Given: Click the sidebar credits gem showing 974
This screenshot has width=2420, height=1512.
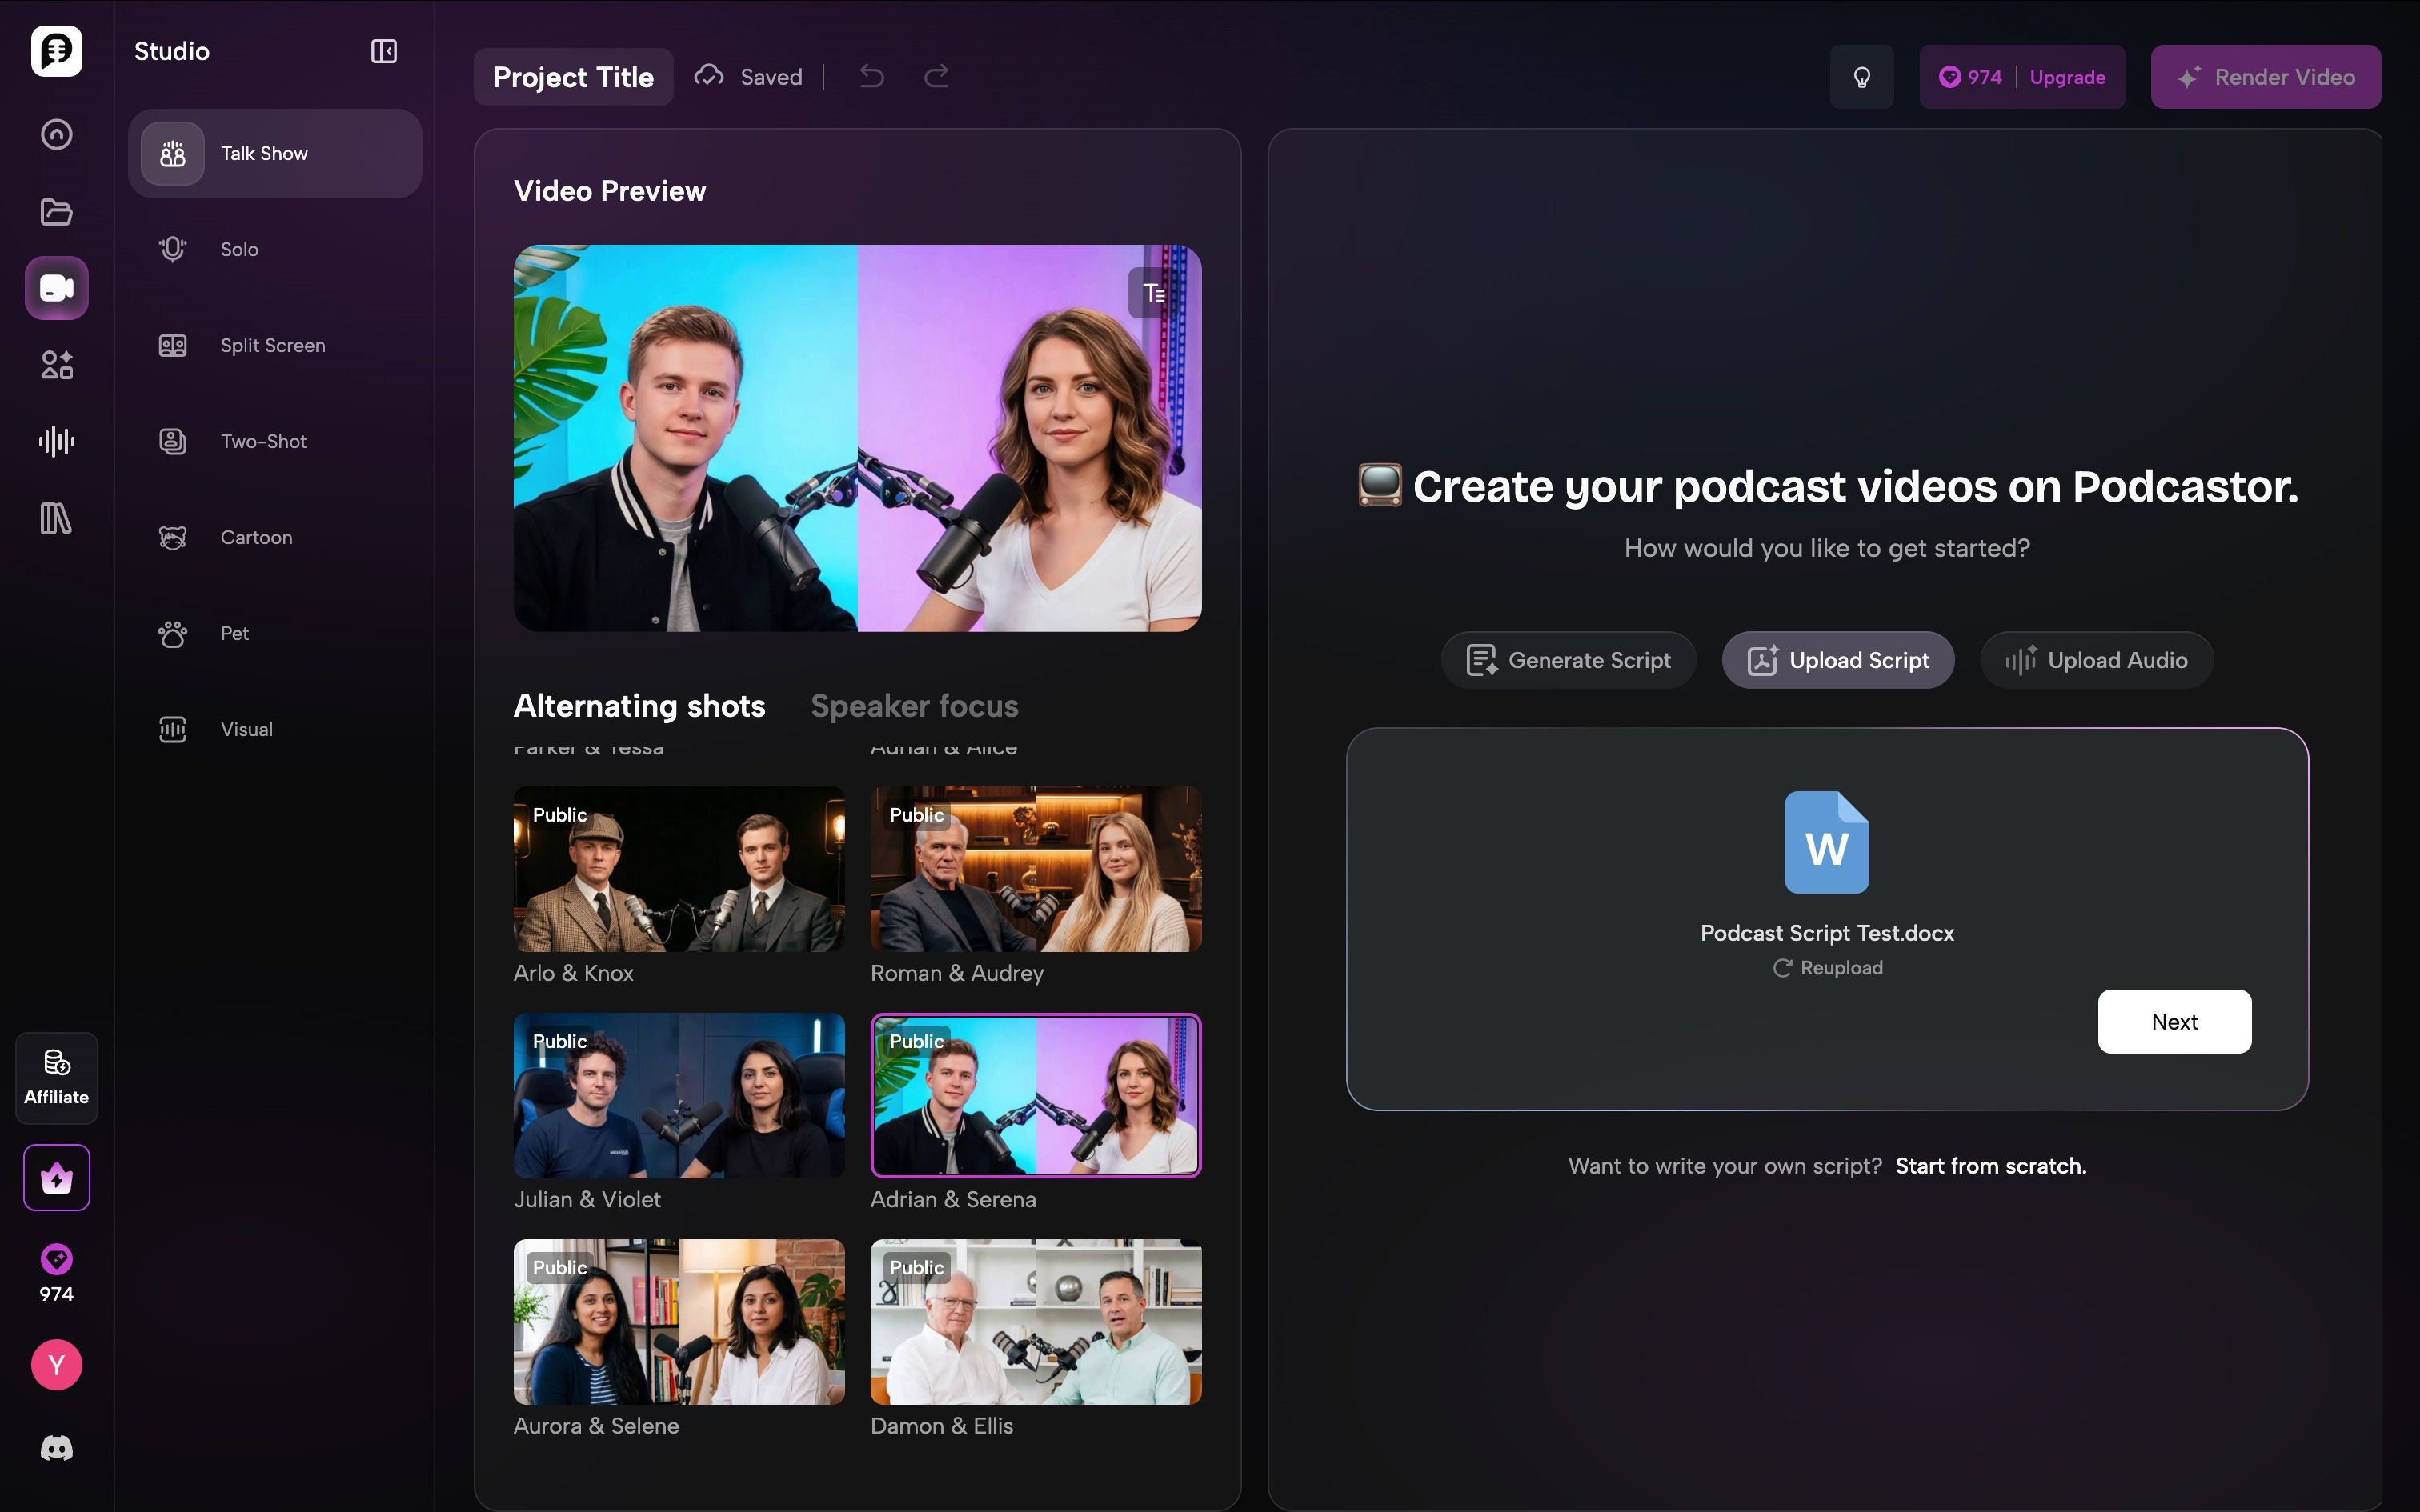Looking at the screenshot, I should [x=56, y=1273].
